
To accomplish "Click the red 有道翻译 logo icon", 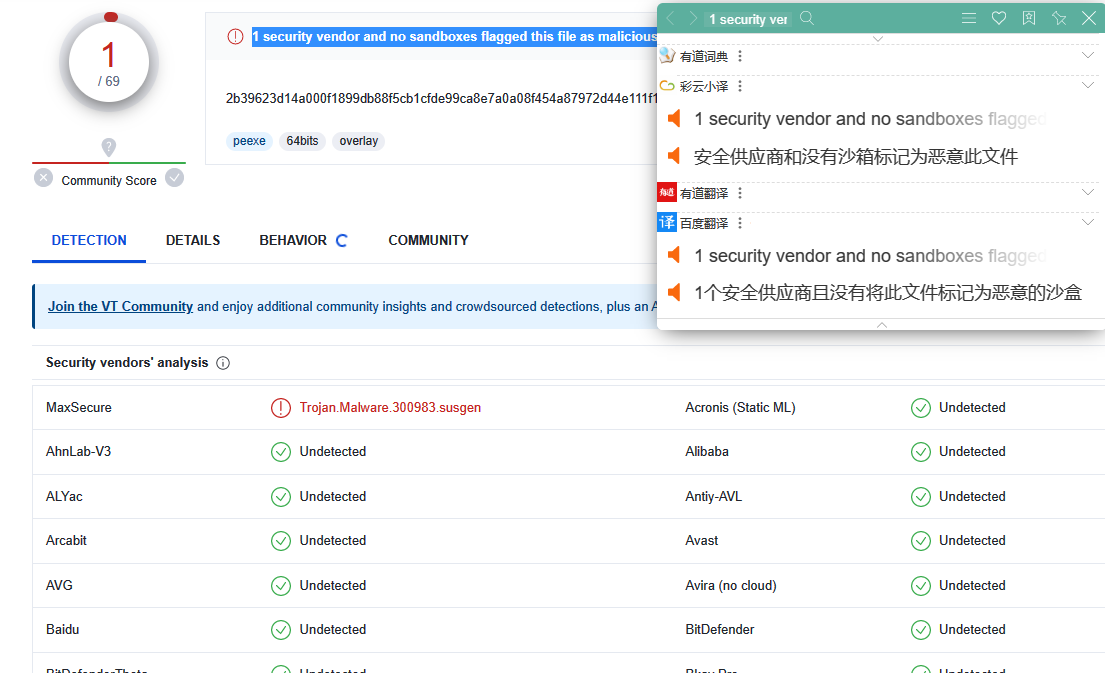I will 667,192.
